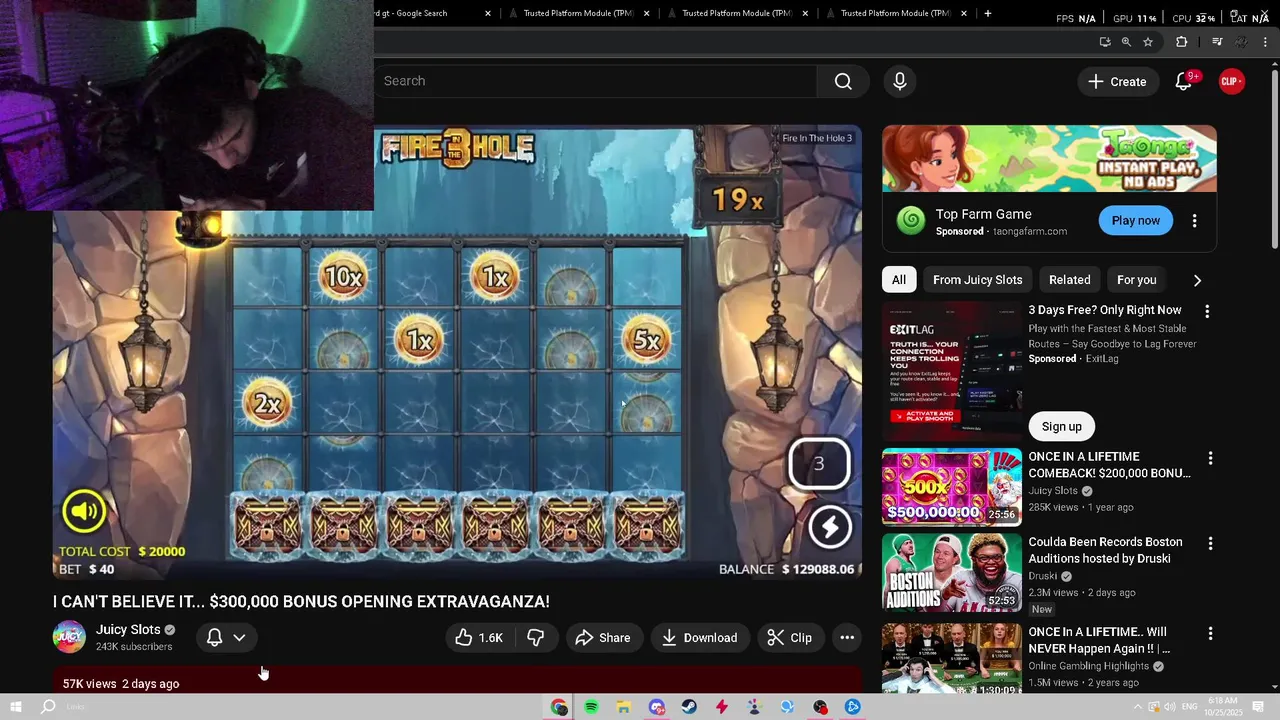Close the Google Search browser tab
This screenshot has width=1280, height=720.
point(488,13)
